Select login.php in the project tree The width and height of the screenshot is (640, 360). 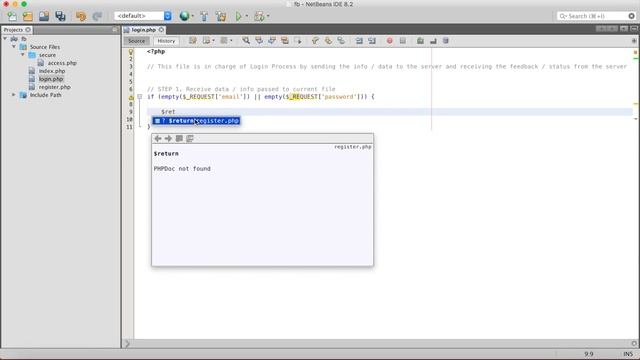click(51, 79)
